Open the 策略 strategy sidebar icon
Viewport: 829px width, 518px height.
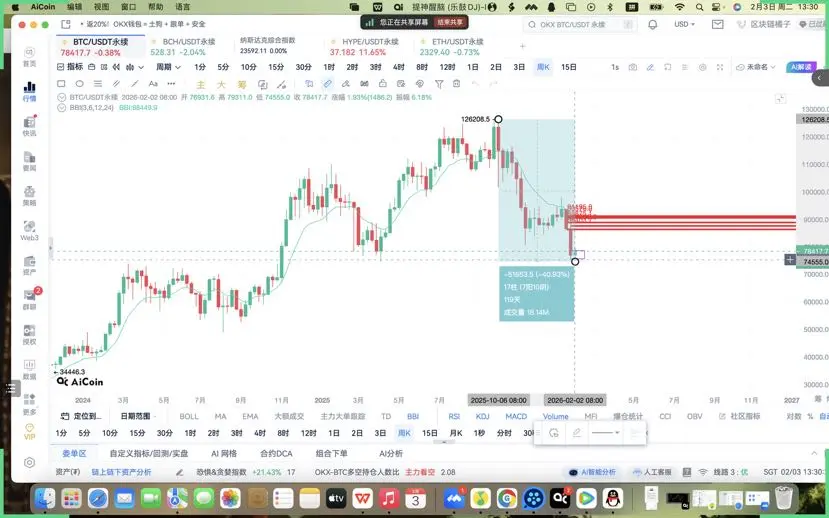(30, 196)
